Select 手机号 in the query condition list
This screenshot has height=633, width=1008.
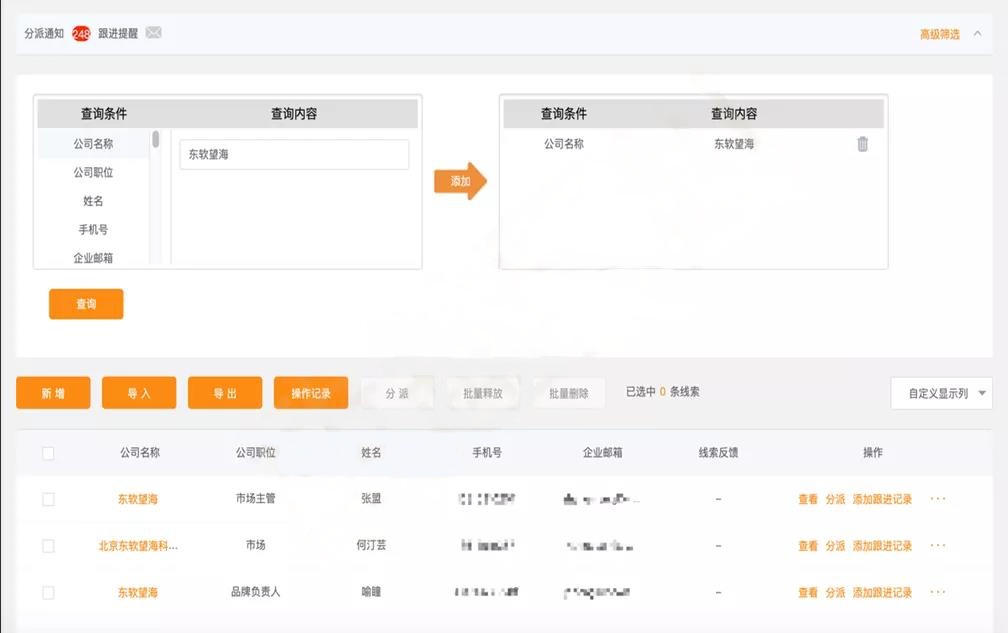[x=93, y=229]
